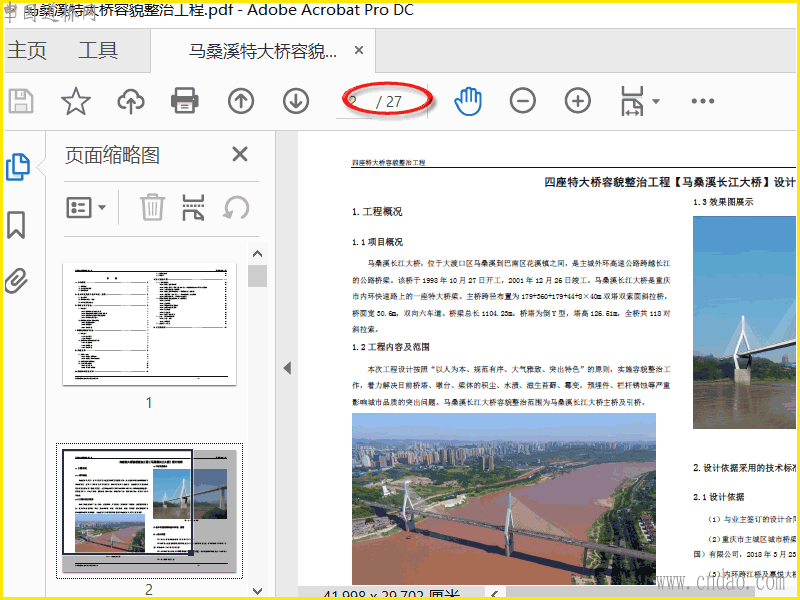The image size is (800, 600).
Task: Go to previous page with up arrow
Action: (x=240, y=101)
